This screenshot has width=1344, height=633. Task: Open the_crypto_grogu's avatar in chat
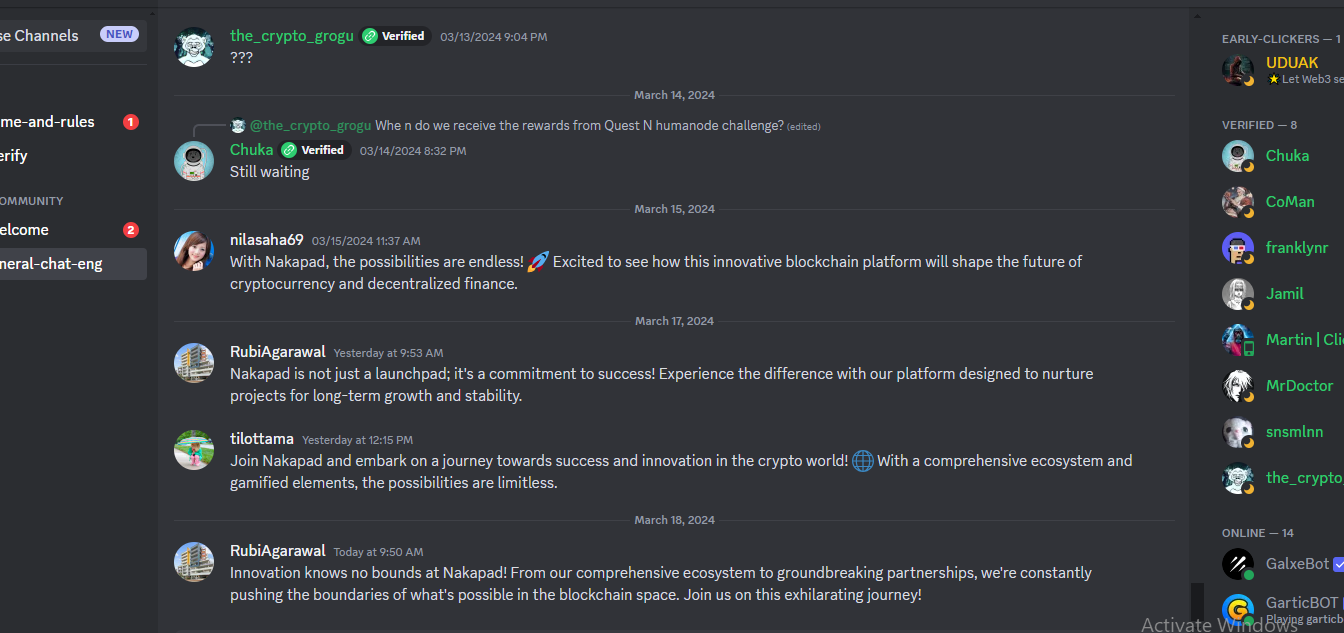[x=194, y=46]
